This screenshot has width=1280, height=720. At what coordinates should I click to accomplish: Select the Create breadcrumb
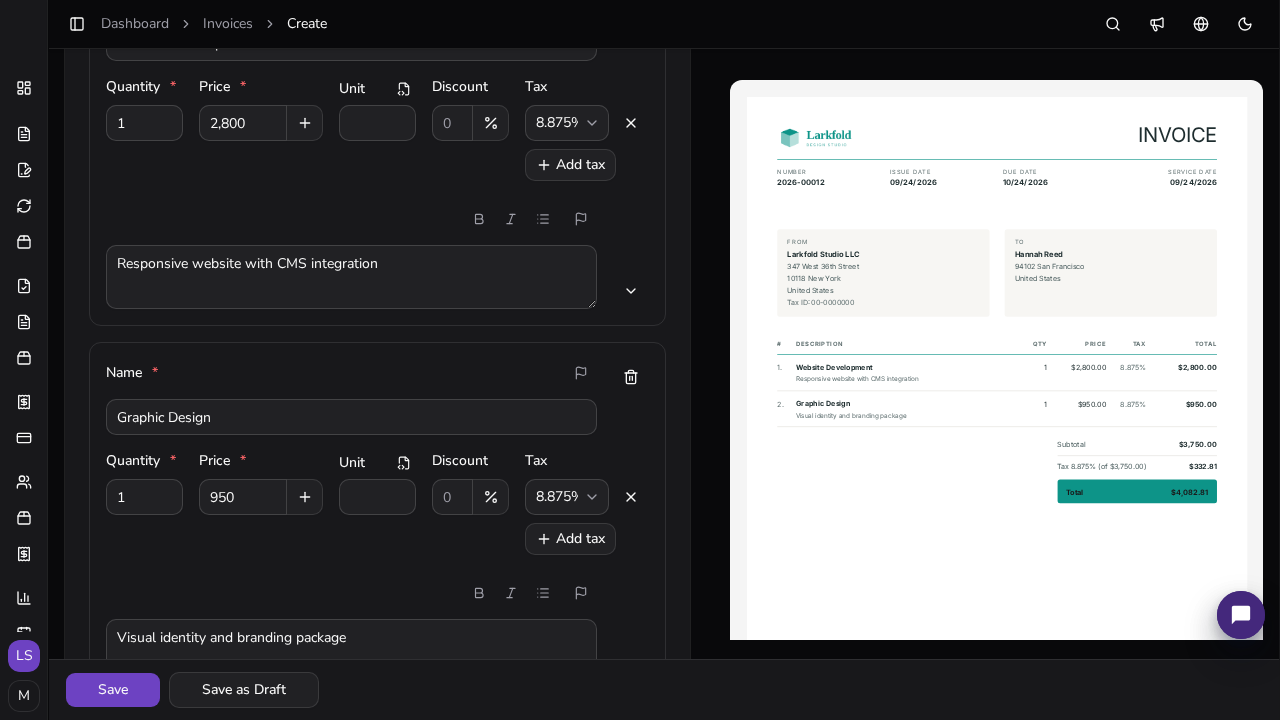tap(307, 24)
